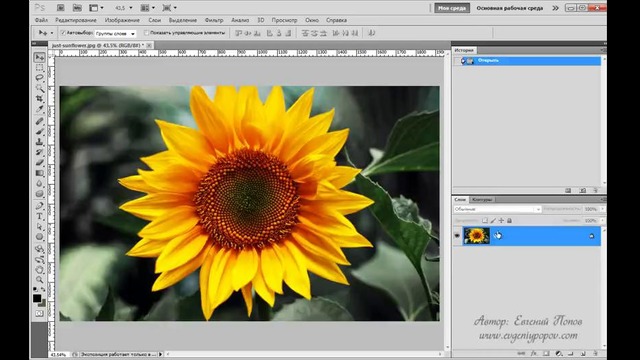
Task: Select the Eraser tool
Action: coord(40,162)
